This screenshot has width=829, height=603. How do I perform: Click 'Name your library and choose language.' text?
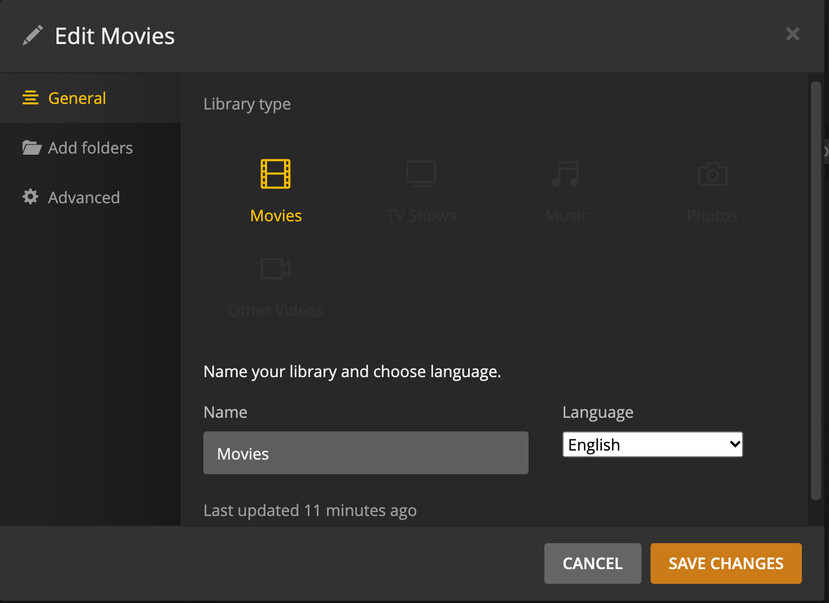tap(352, 372)
